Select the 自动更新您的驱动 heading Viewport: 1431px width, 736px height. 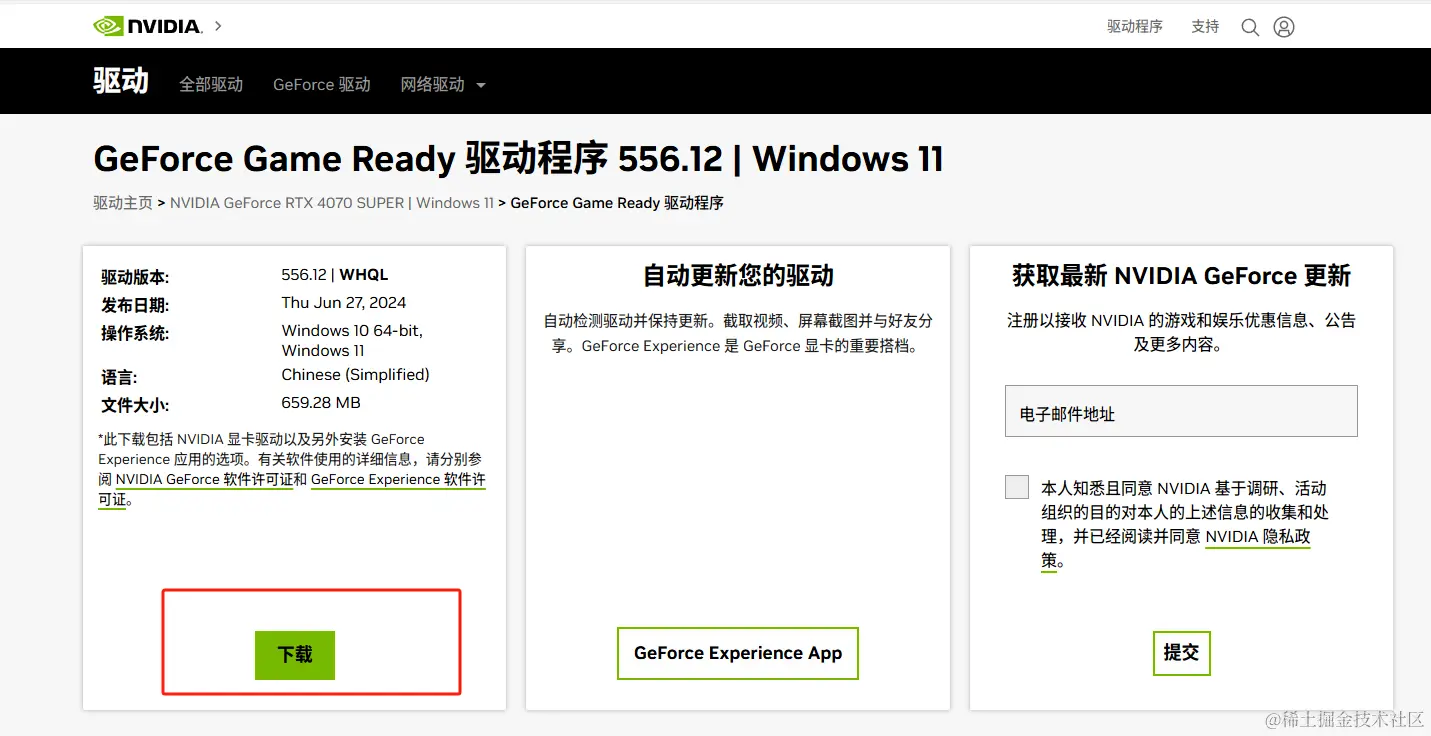point(738,276)
